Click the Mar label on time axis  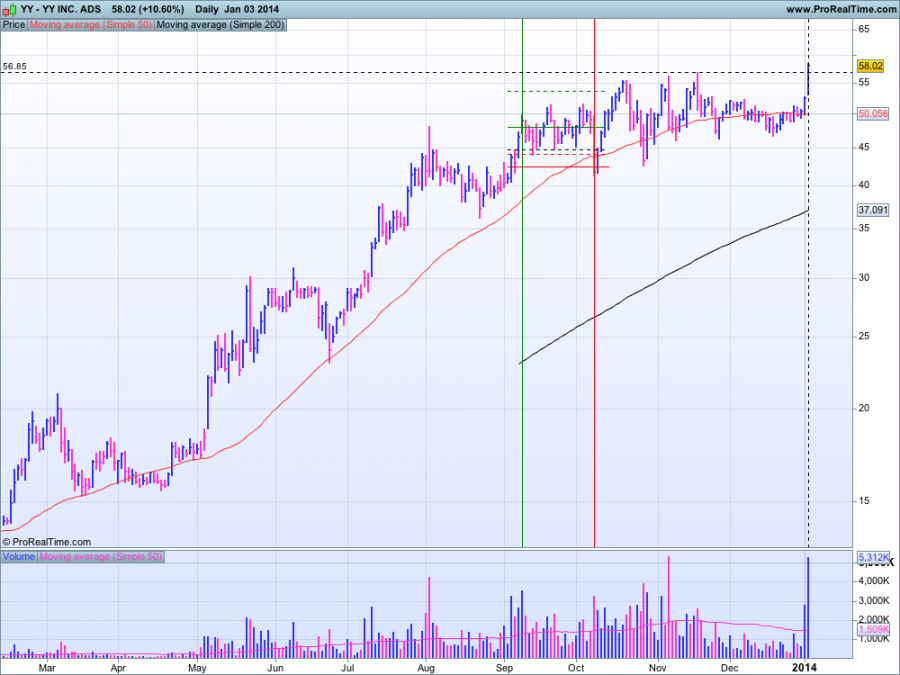pos(47,668)
